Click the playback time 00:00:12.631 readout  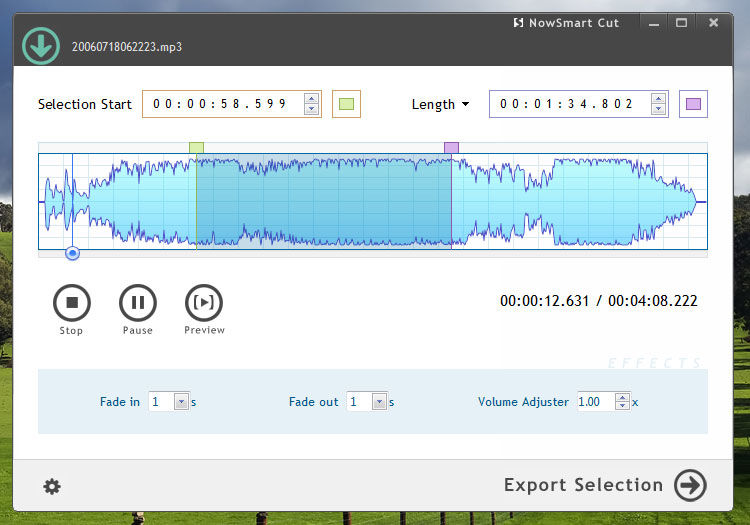(x=544, y=301)
